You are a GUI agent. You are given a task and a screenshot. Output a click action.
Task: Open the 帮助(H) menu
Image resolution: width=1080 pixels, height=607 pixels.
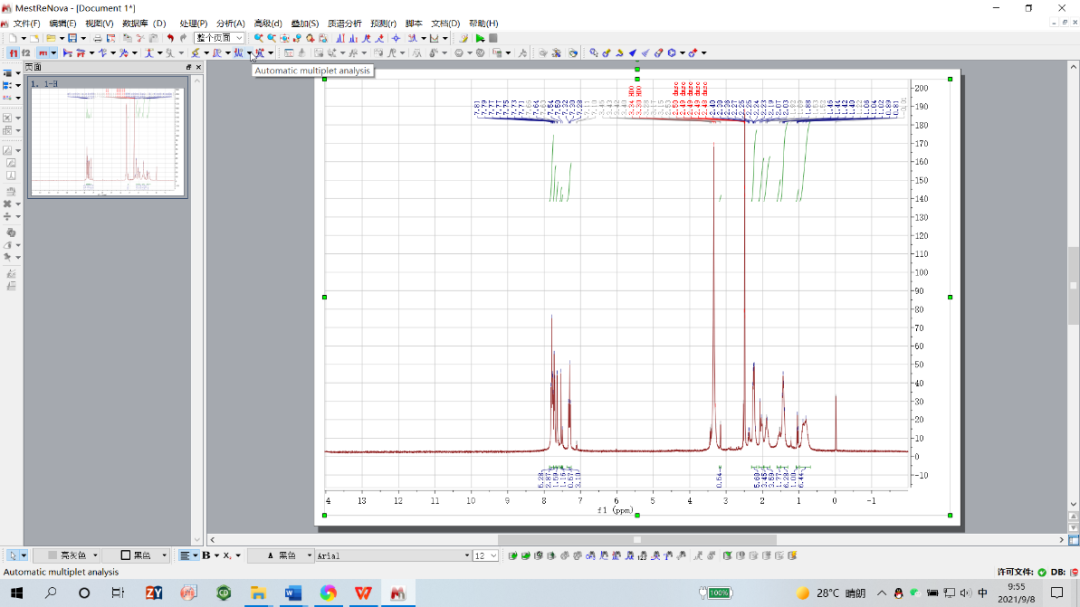[x=483, y=23]
